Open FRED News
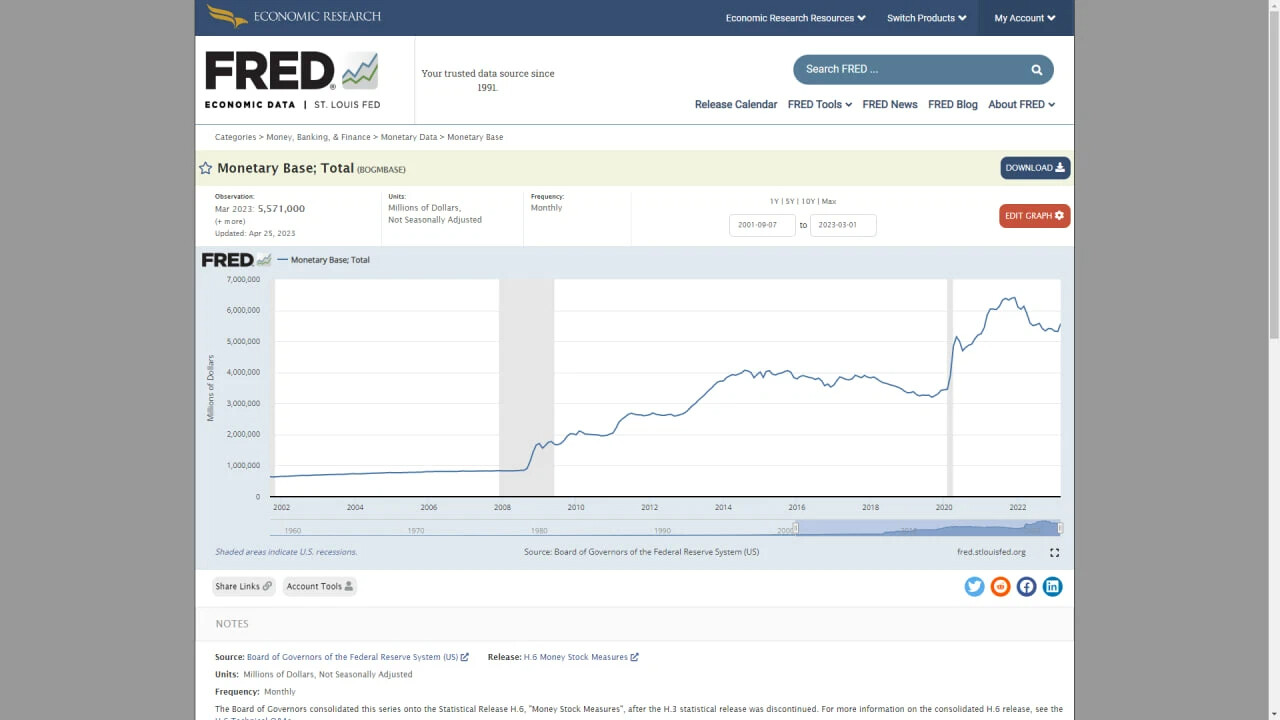The width and height of the screenshot is (1280, 720). 890,104
